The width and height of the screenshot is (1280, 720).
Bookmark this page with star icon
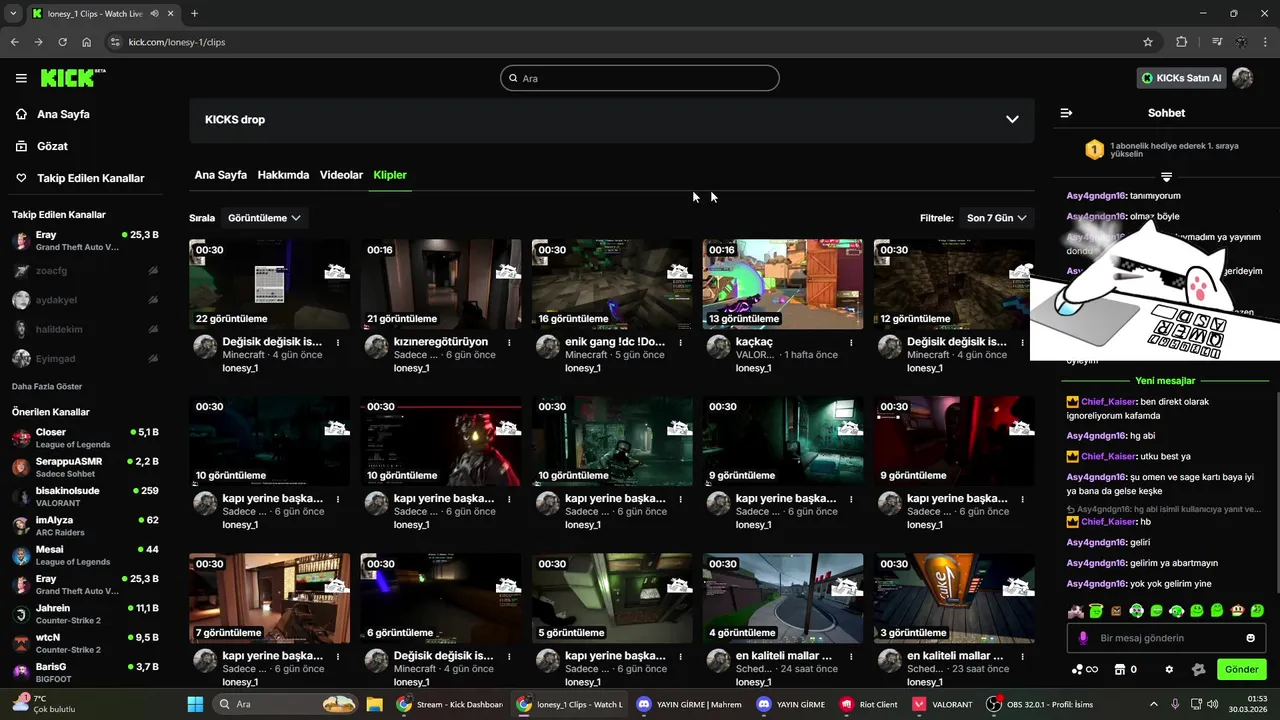pyautogui.click(x=1148, y=42)
